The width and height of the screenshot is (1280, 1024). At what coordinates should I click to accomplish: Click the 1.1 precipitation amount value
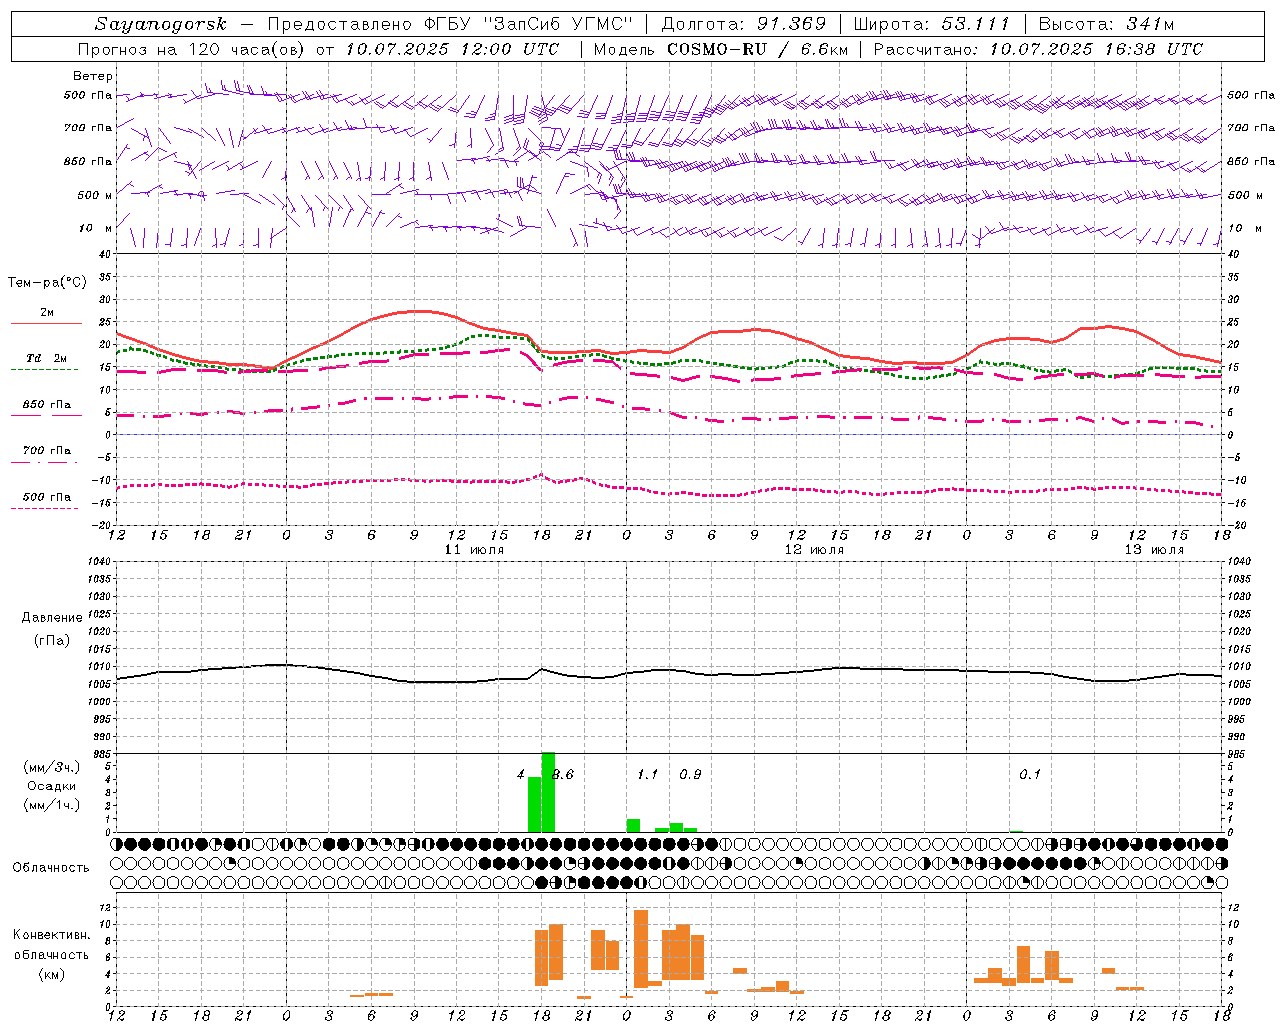648,775
